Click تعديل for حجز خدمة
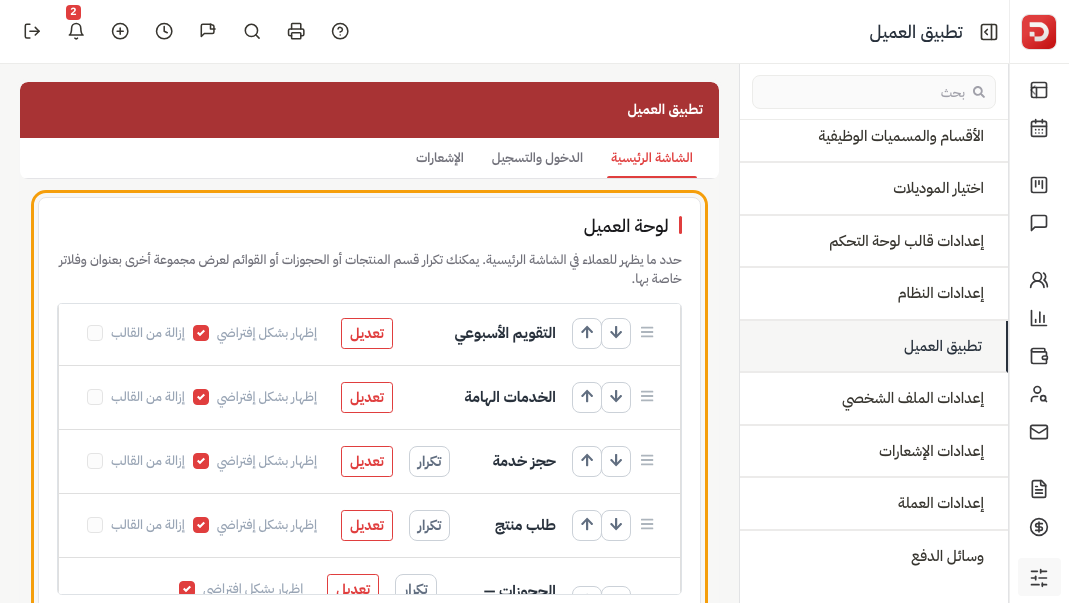 pyautogui.click(x=367, y=462)
